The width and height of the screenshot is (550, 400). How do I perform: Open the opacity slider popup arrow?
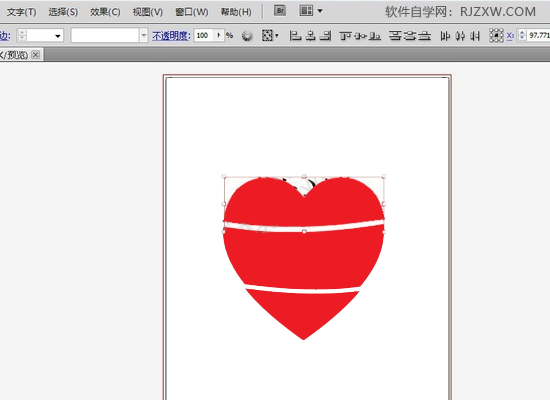click(219, 35)
